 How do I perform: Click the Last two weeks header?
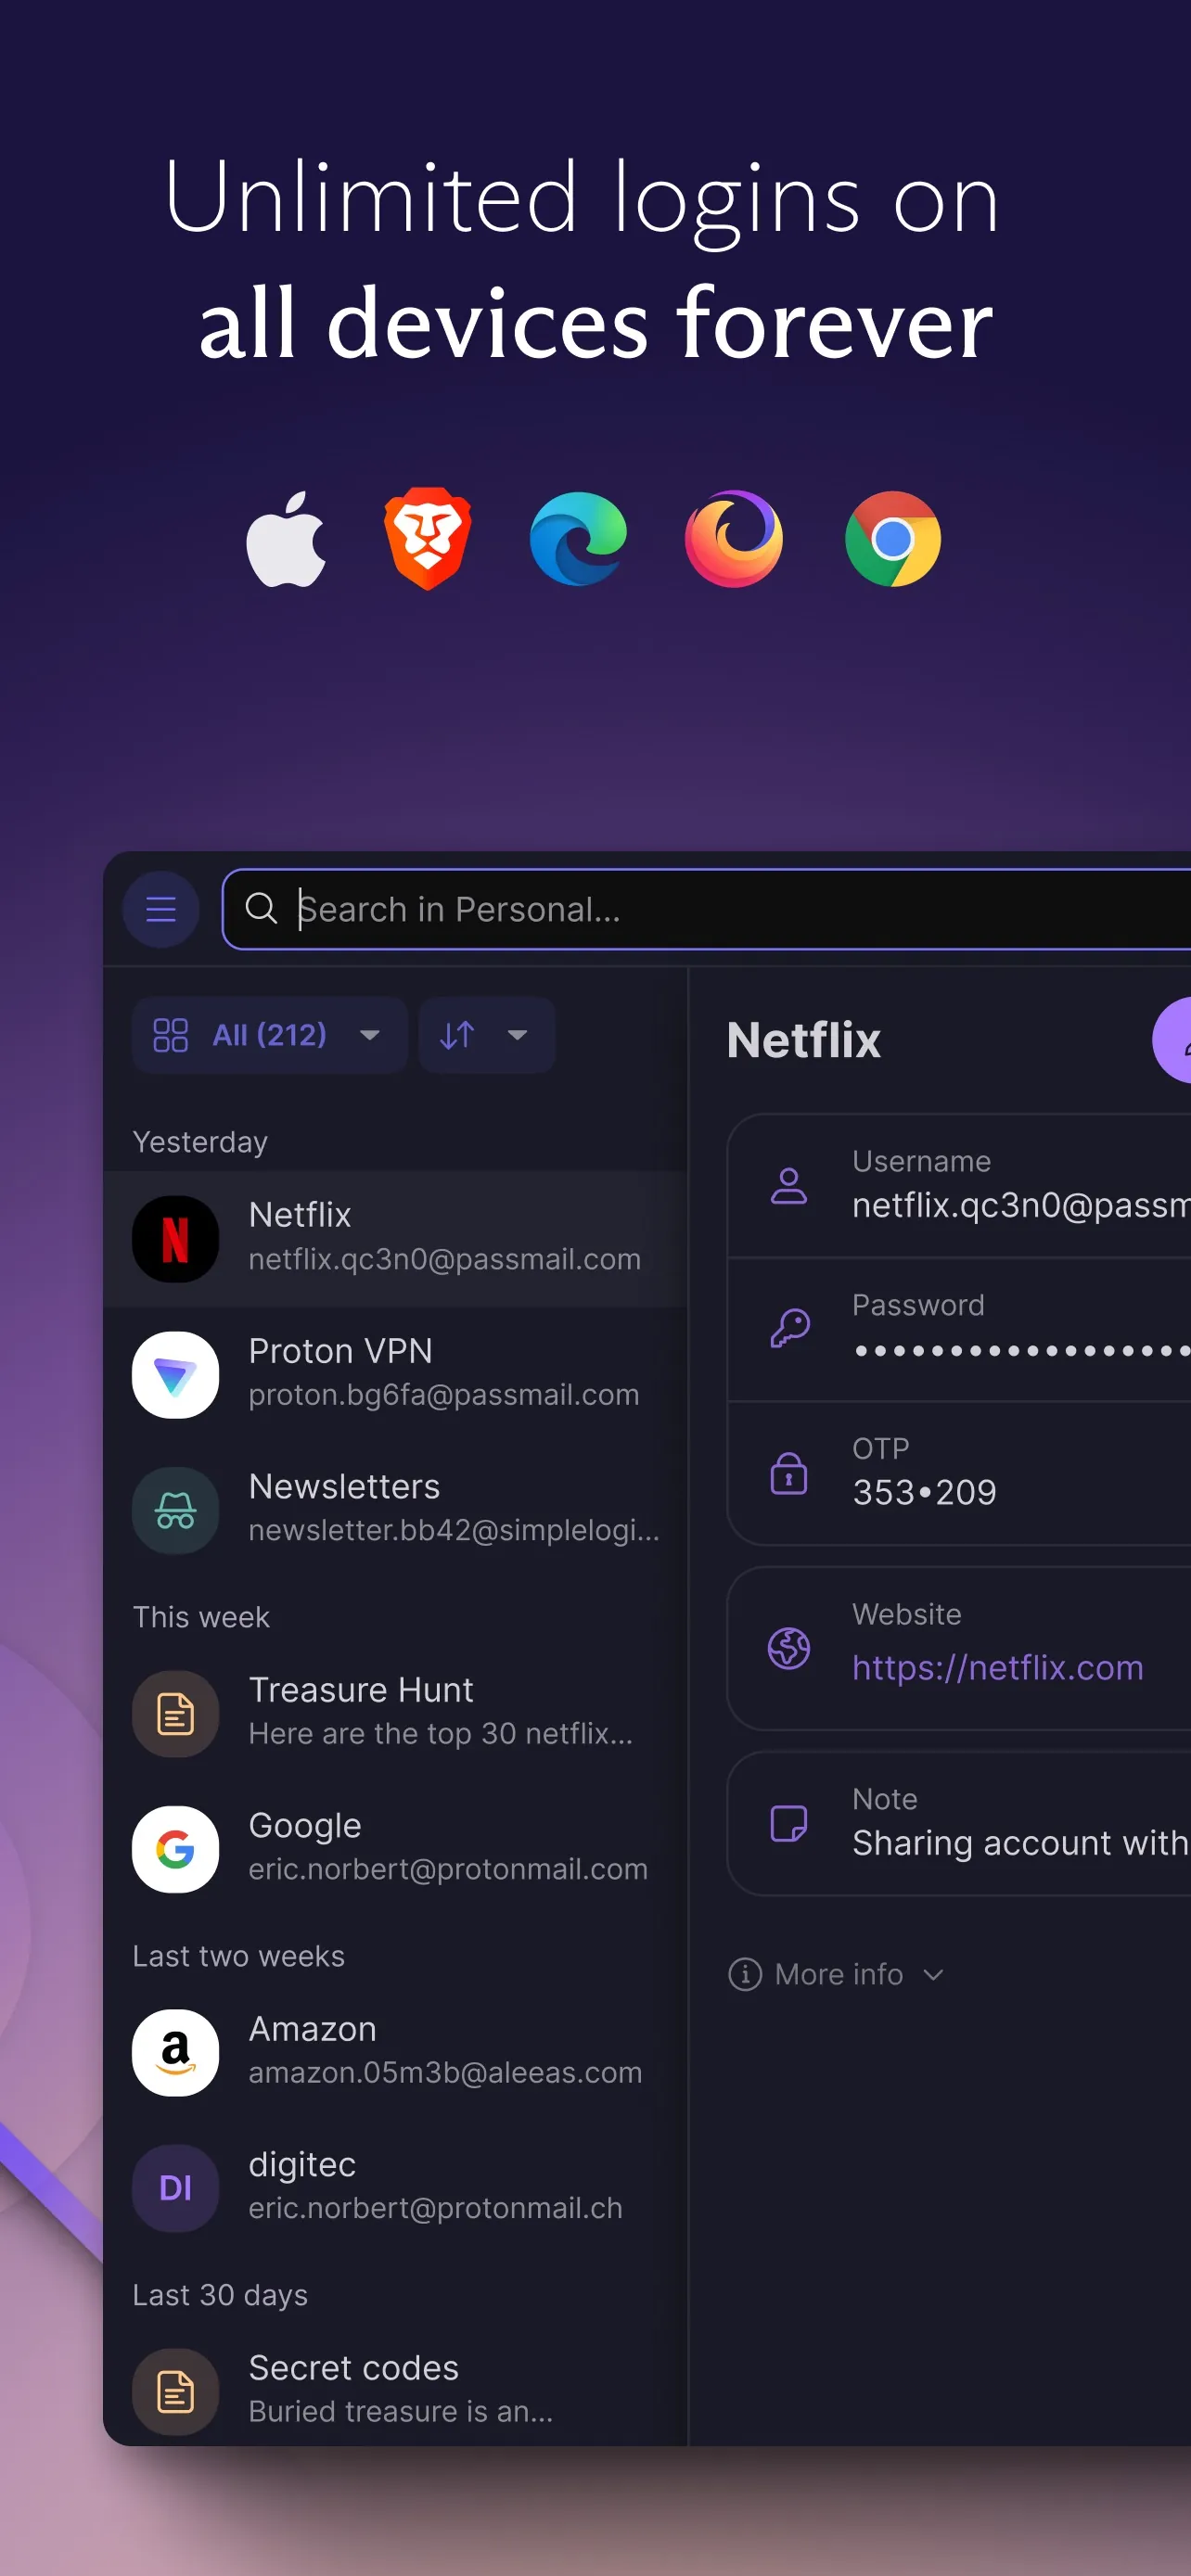(238, 1956)
